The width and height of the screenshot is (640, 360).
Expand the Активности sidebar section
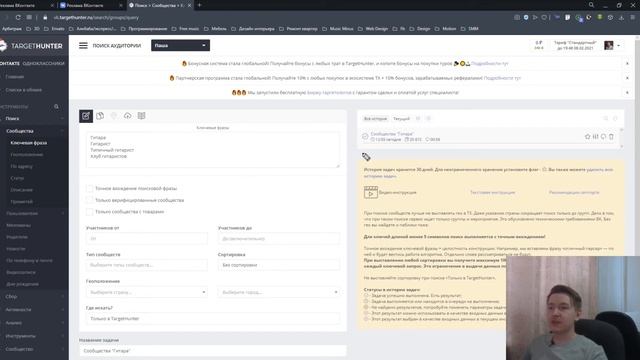33,310
